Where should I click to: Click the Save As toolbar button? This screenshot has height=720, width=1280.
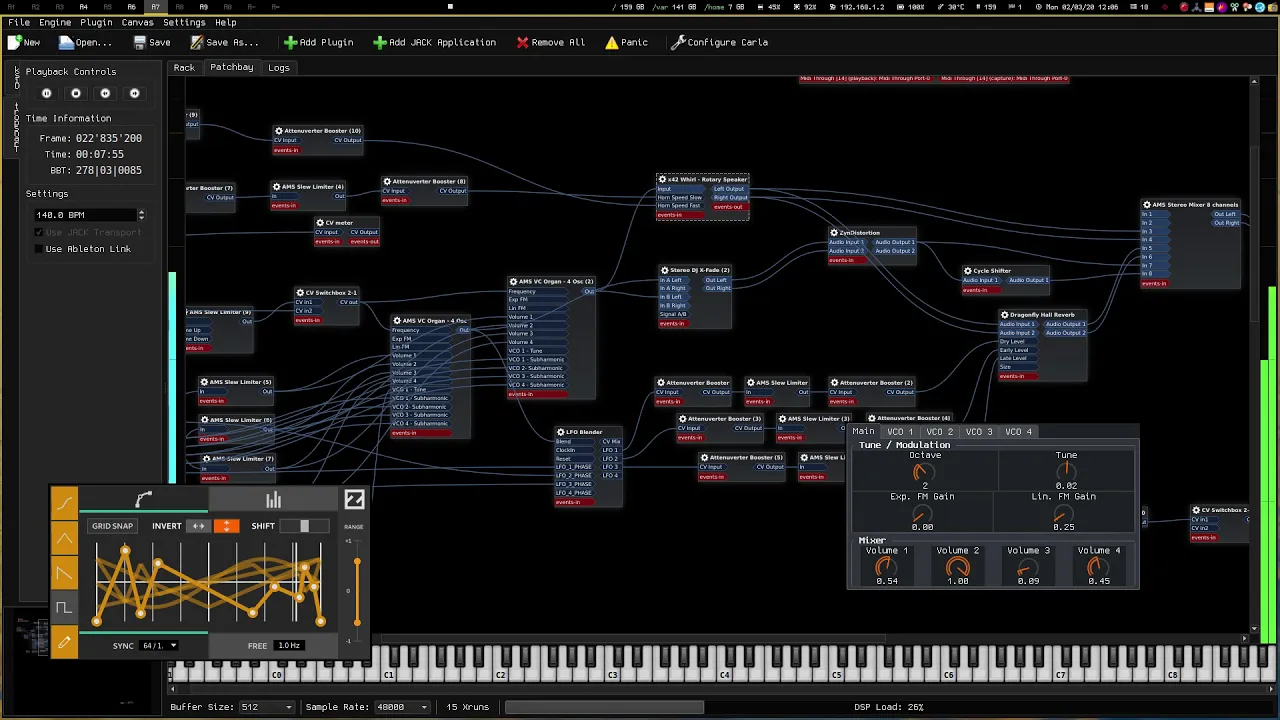(x=224, y=42)
